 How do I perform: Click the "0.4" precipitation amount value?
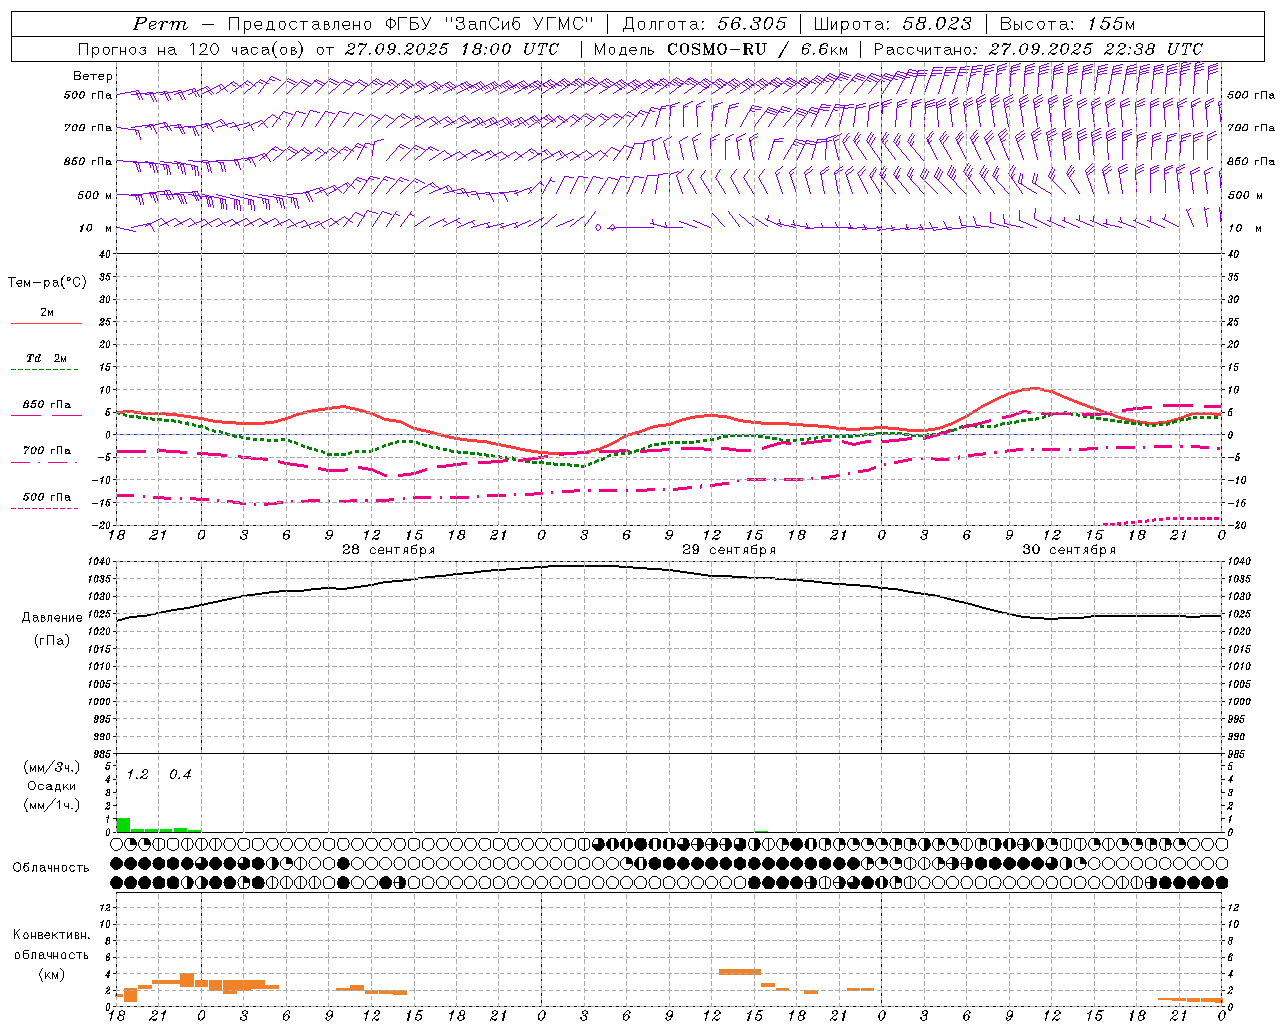180,774
